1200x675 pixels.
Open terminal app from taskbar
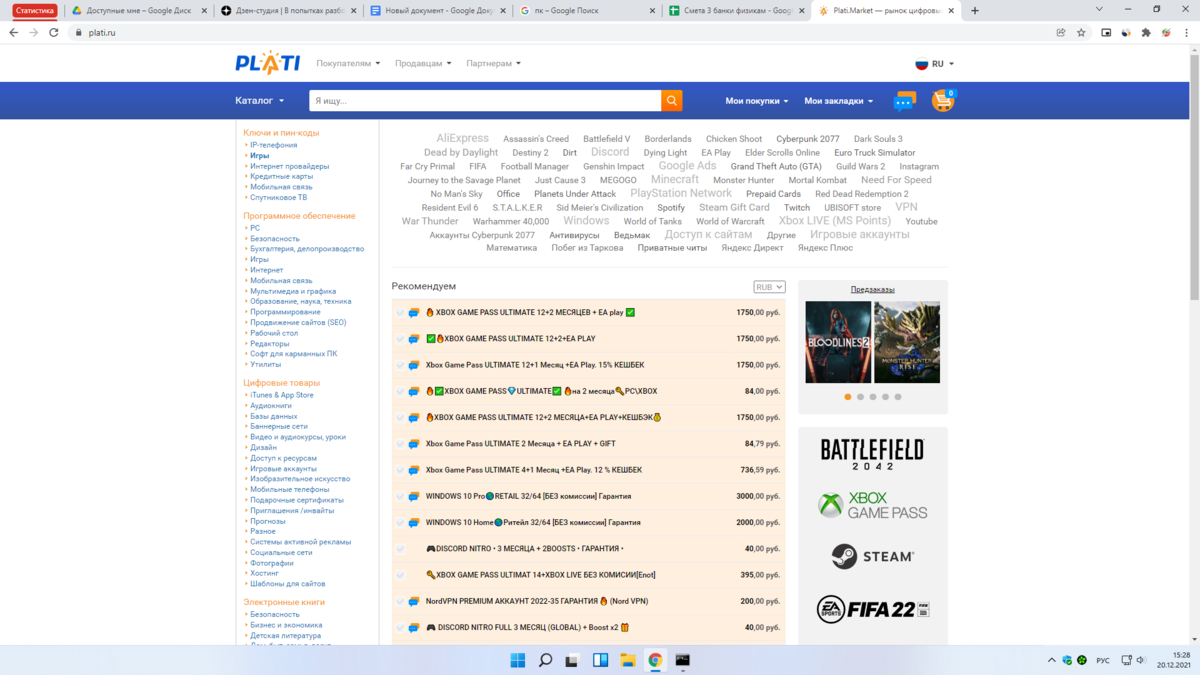(x=683, y=660)
